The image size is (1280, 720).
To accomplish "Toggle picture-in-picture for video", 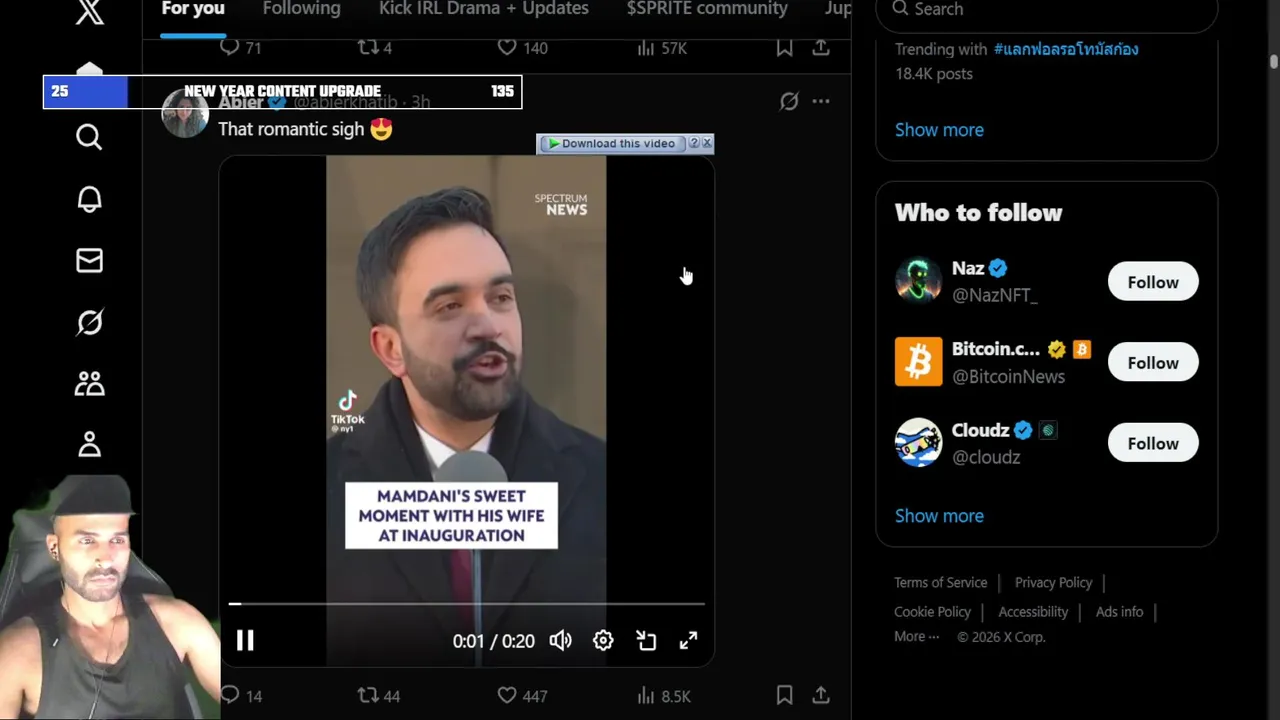I will (x=646, y=641).
